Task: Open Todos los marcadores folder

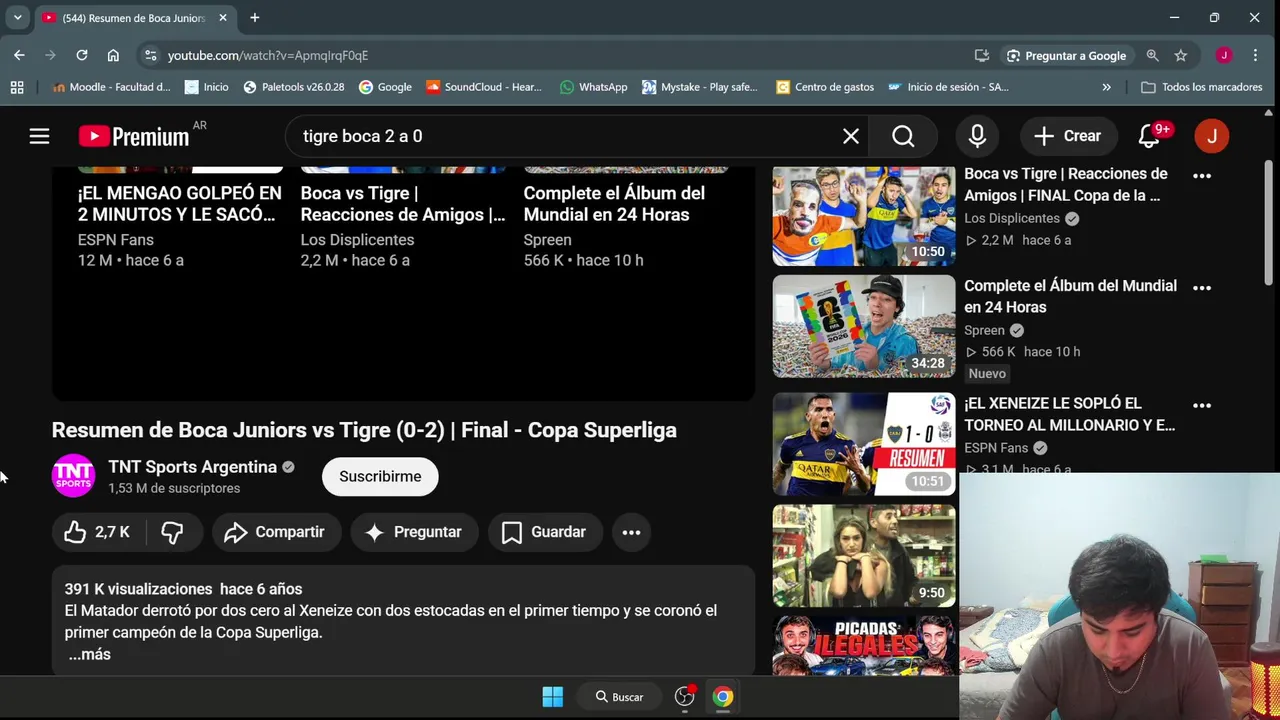Action: click(x=1201, y=87)
